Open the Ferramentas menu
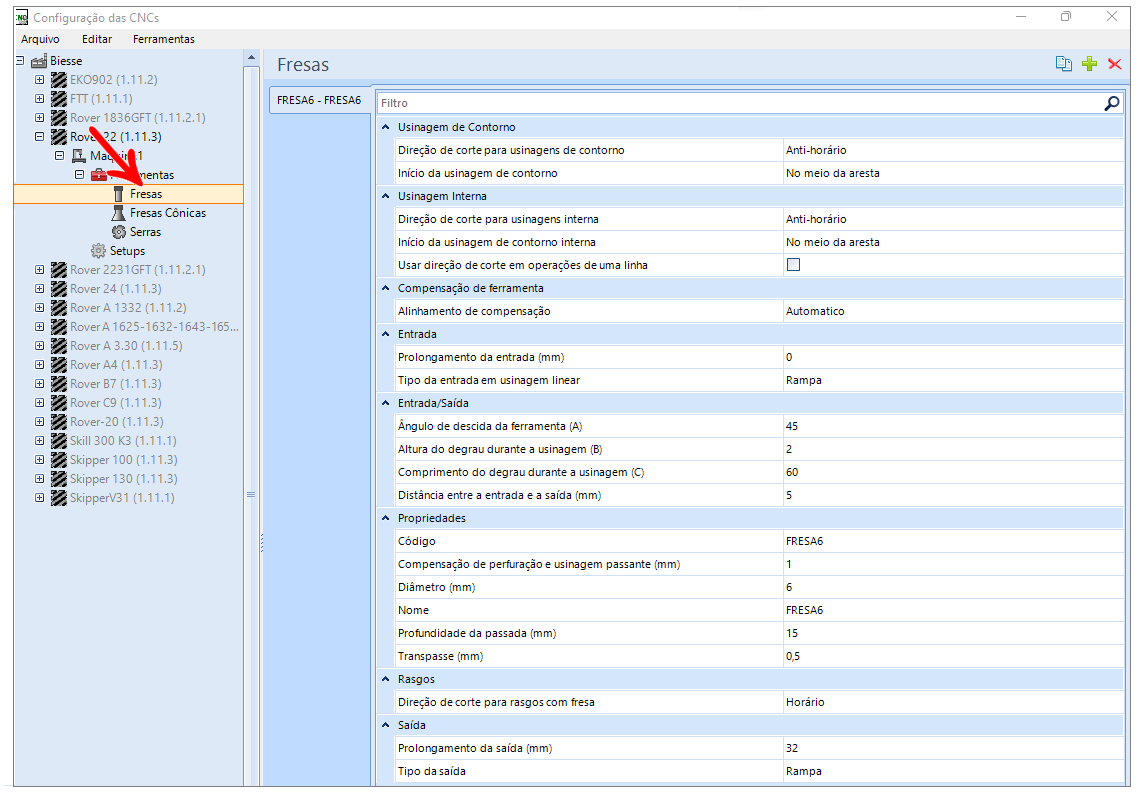Viewport: 1139px width, 797px height. click(x=163, y=39)
